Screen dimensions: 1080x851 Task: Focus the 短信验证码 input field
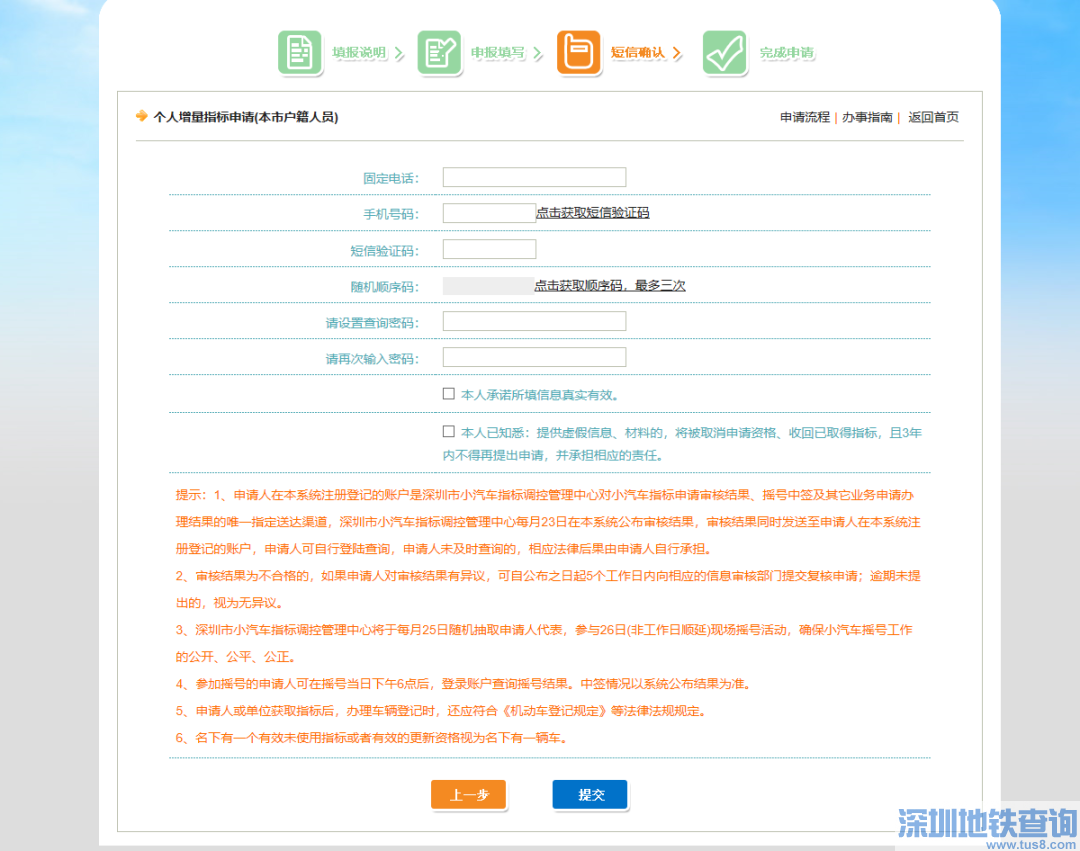coord(489,249)
